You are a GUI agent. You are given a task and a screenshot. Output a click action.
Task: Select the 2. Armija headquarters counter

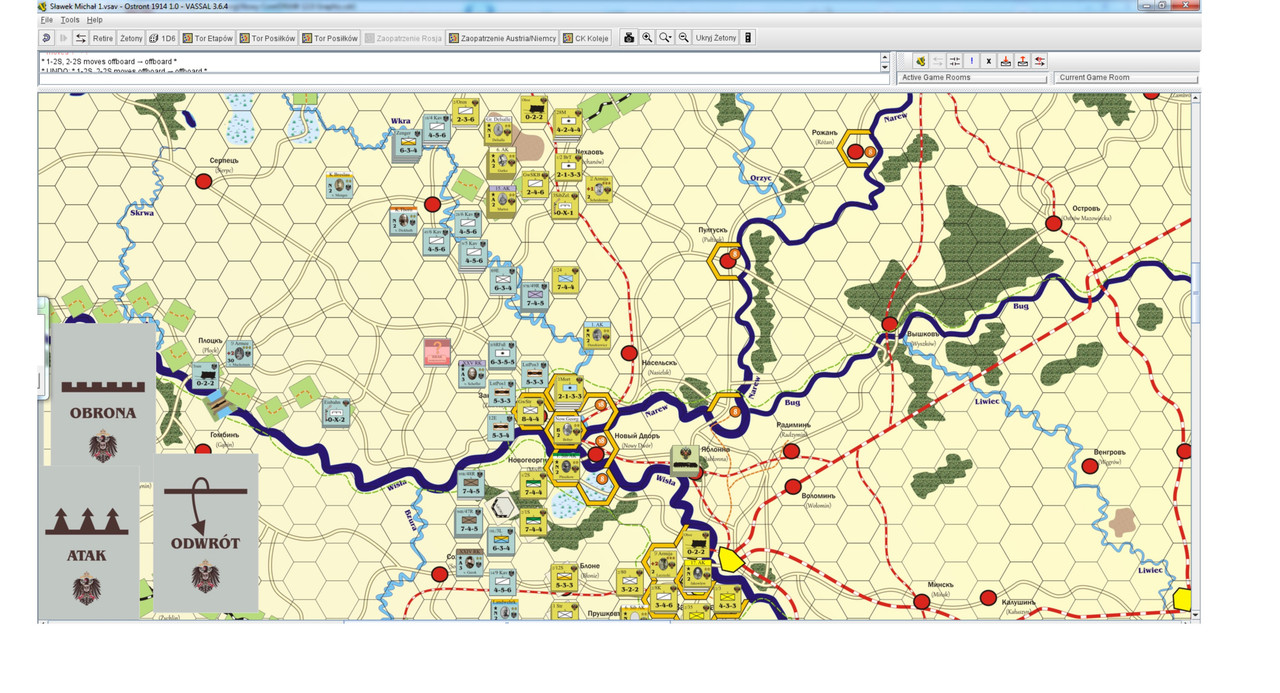pyautogui.click(x=600, y=190)
